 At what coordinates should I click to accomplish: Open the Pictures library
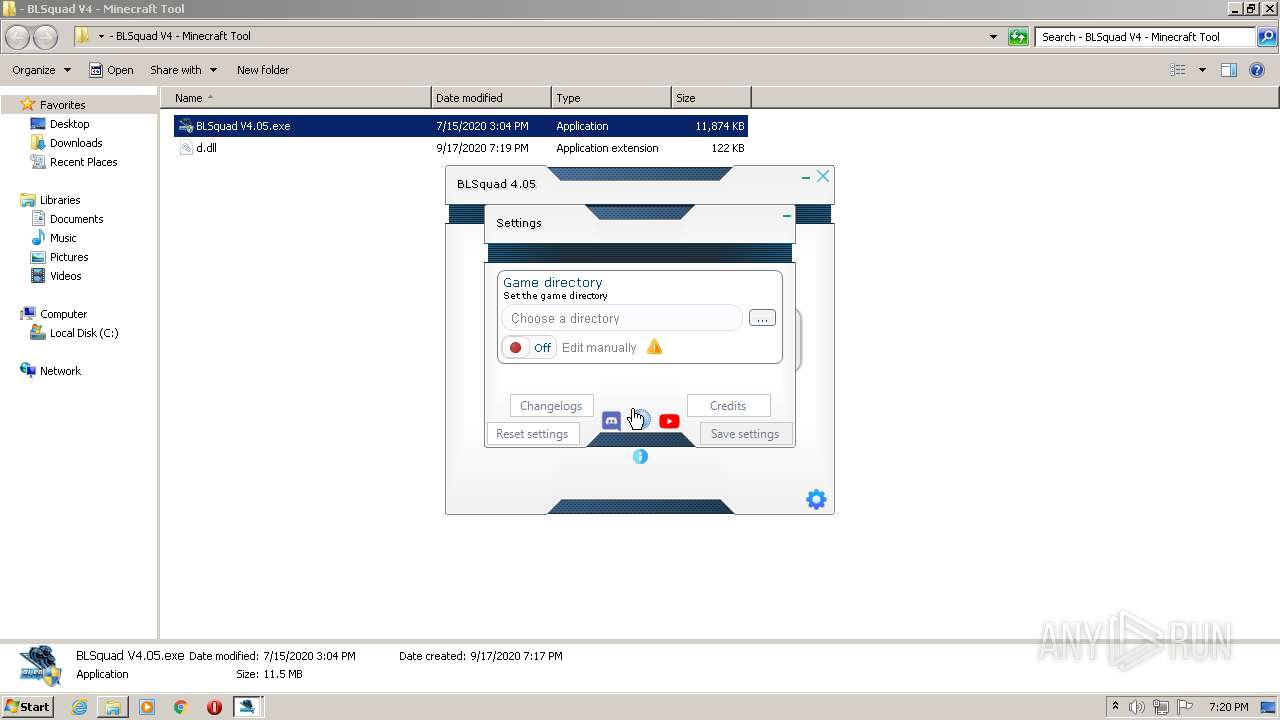[x=69, y=257]
